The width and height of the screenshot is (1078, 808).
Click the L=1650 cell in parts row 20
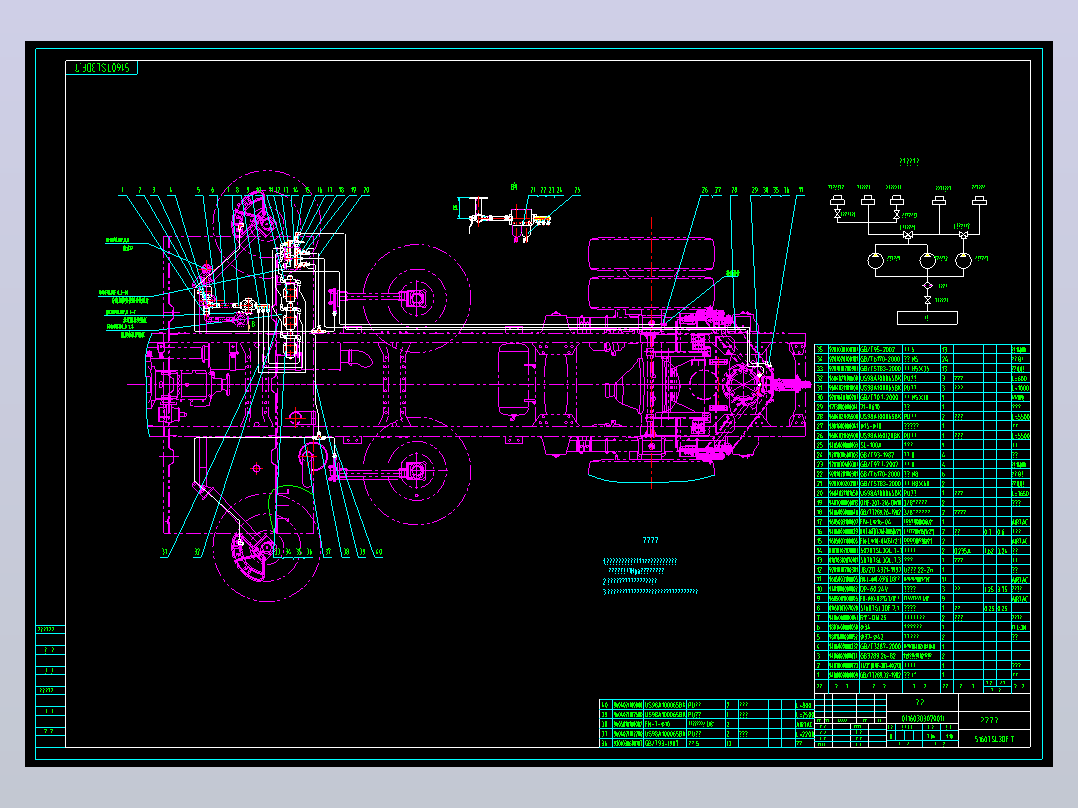[1020, 494]
